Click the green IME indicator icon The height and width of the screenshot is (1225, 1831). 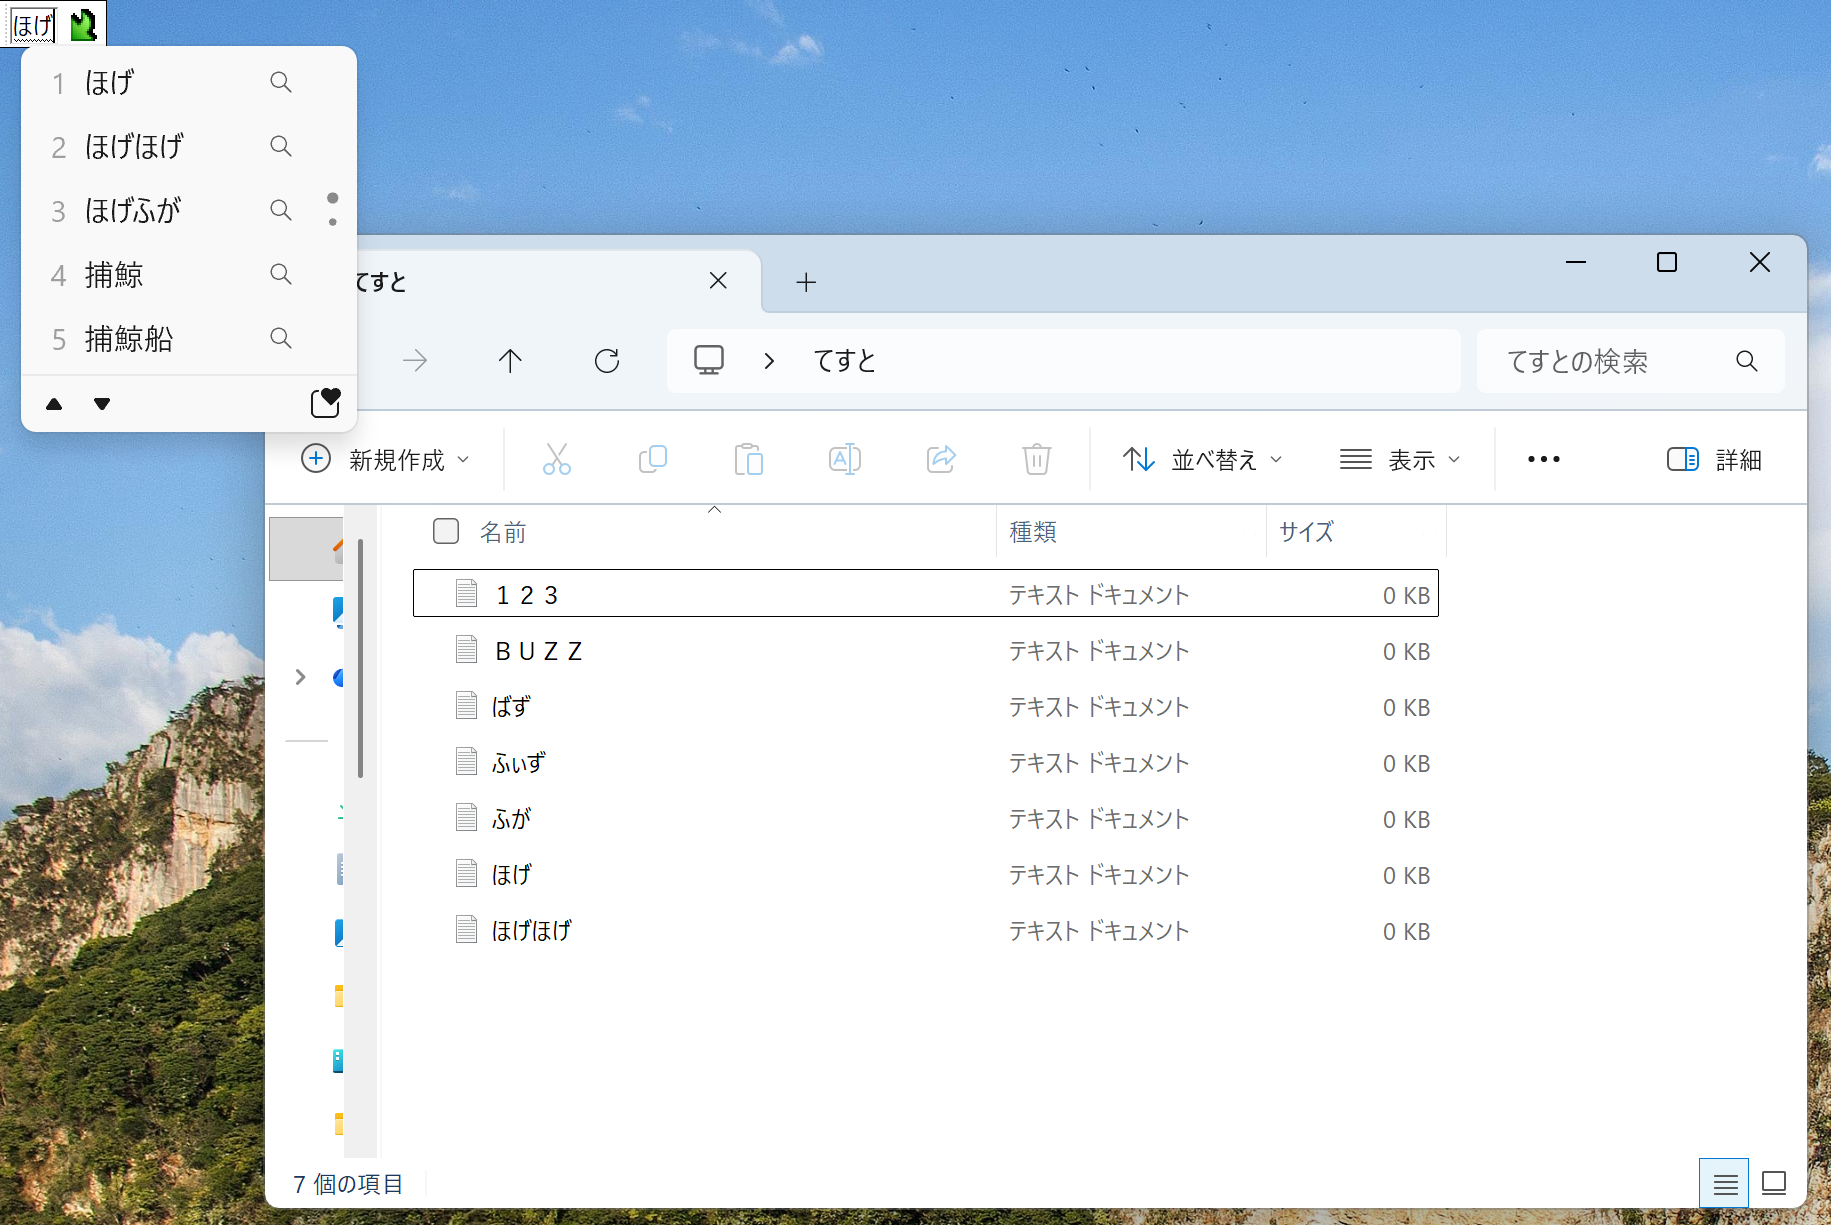tap(84, 24)
